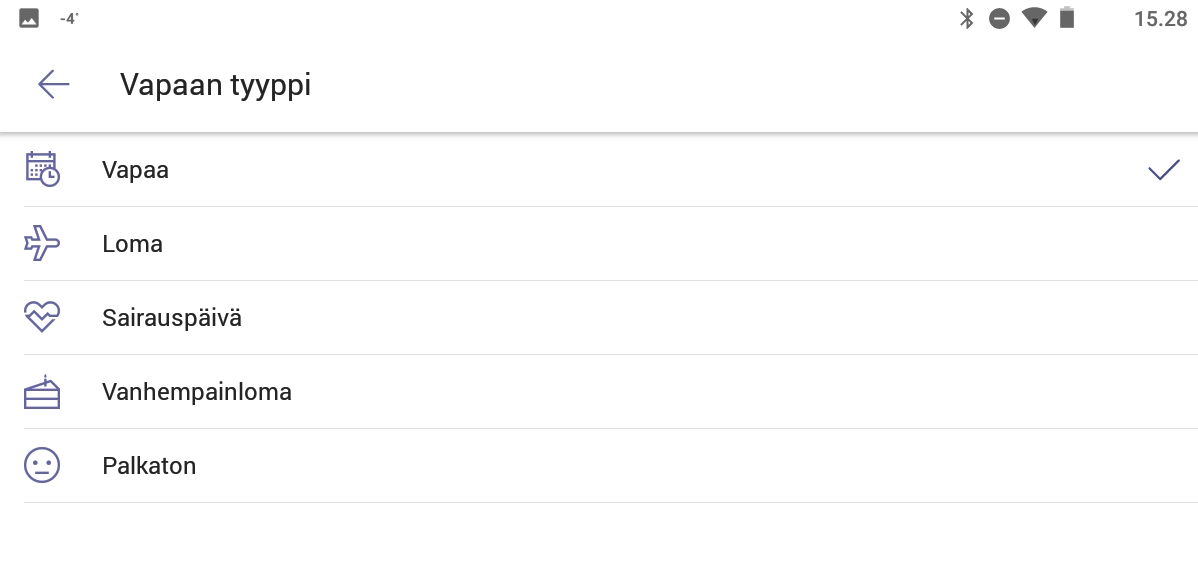This screenshot has width=1198, height=561.
Task: Toggle the checkmark on the Vapaa row
Action: (x=1164, y=170)
